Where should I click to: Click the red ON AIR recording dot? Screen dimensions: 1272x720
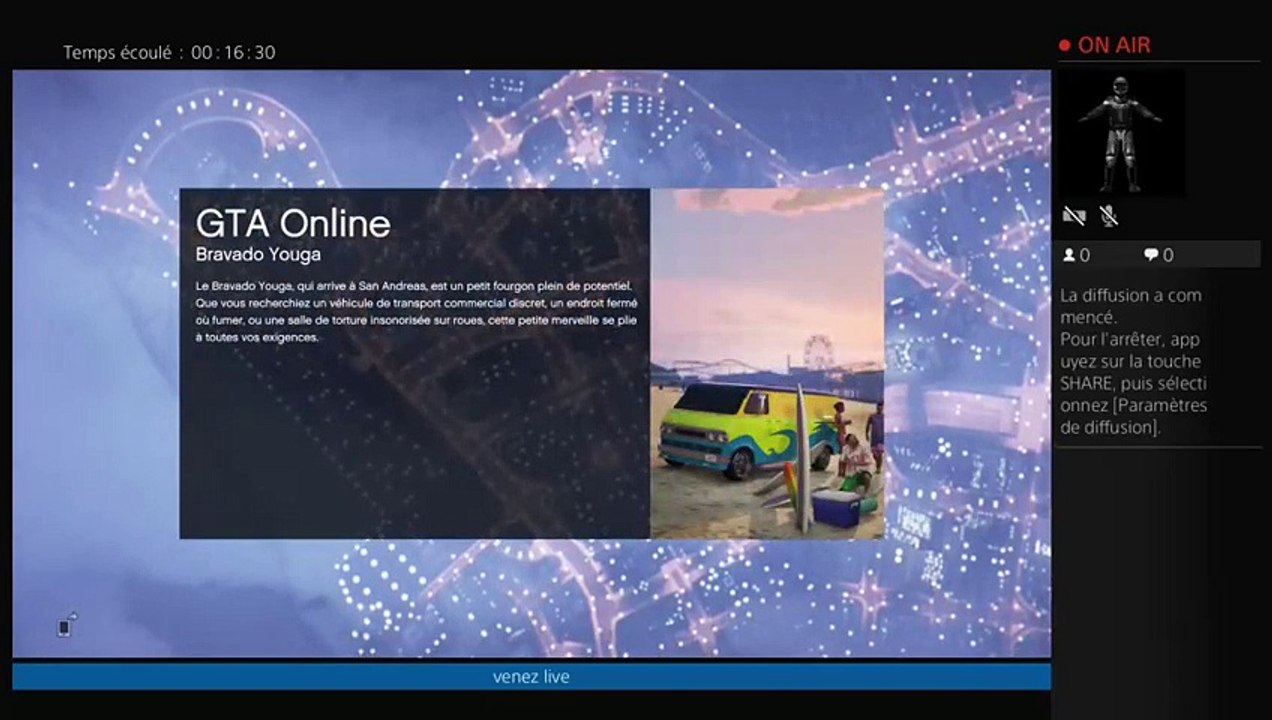pos(1065,45)
